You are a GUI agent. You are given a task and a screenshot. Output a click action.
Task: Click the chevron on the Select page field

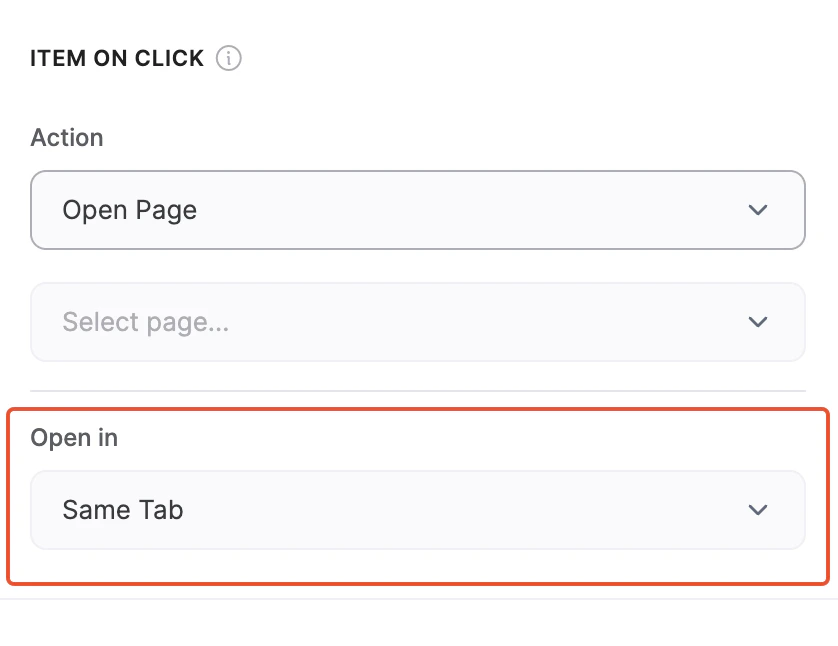pyautogui.click(x=758, y=322)
